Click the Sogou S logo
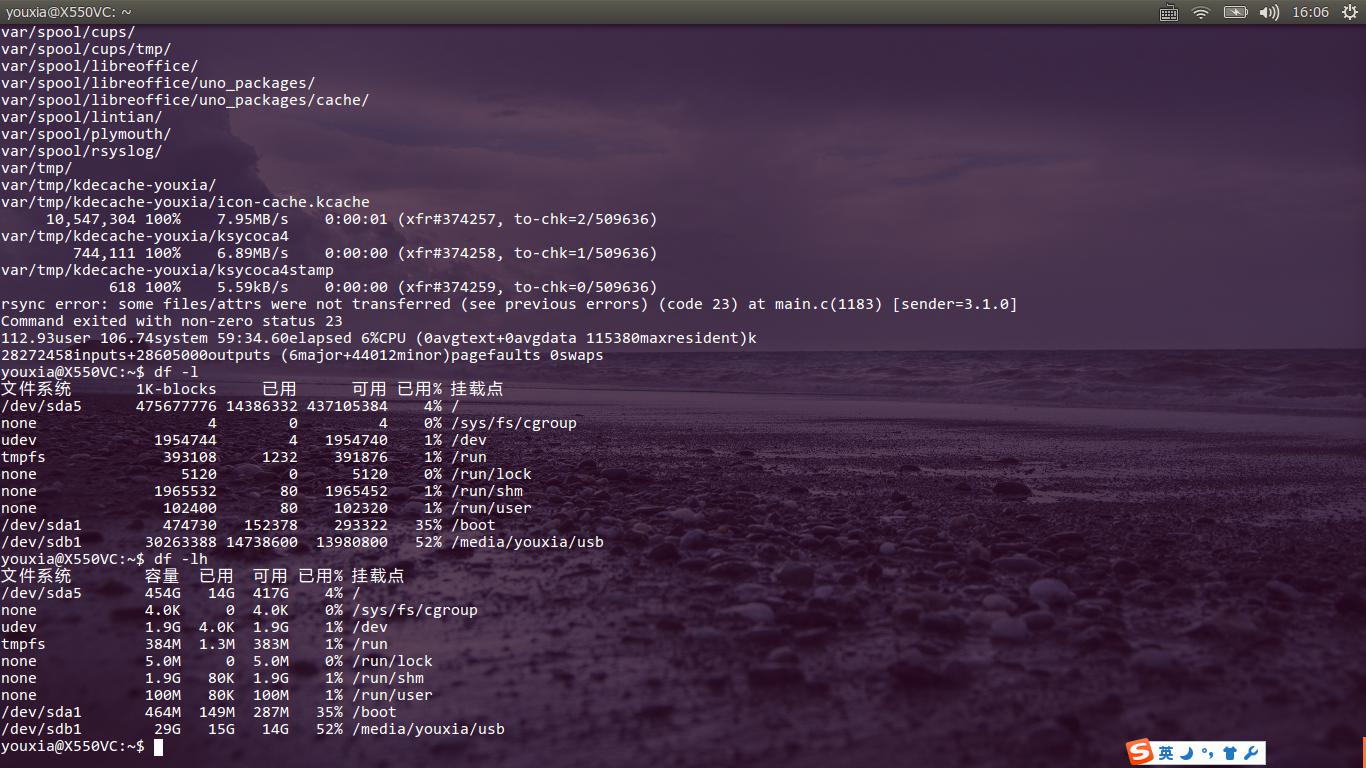The width and height of the screenshot is (1366, 768). pos(1141,753)
